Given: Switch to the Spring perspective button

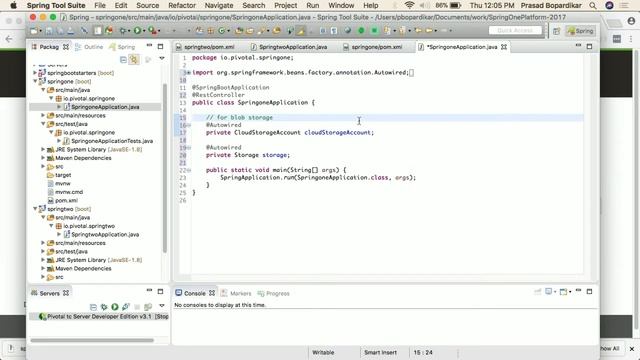Looking at the screenshot, I should click(580, 31).
